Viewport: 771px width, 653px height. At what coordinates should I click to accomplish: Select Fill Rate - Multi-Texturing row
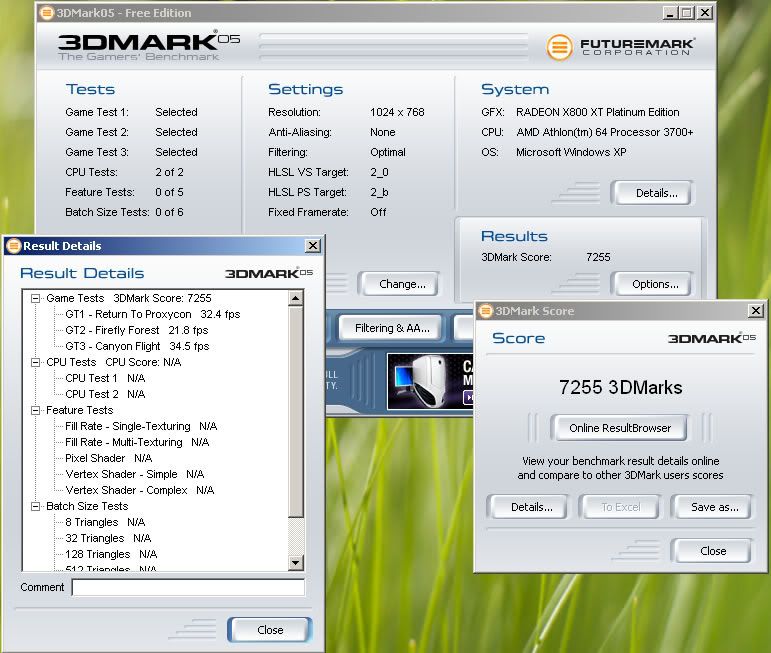click(137, 442)
